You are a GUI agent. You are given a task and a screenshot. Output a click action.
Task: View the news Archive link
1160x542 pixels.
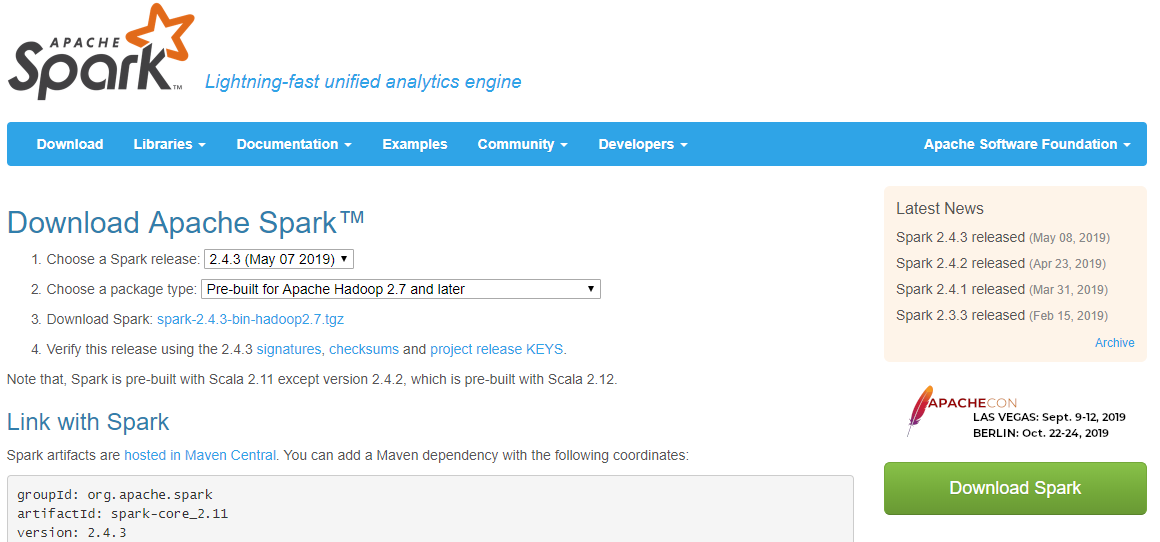click(1114, 343)
